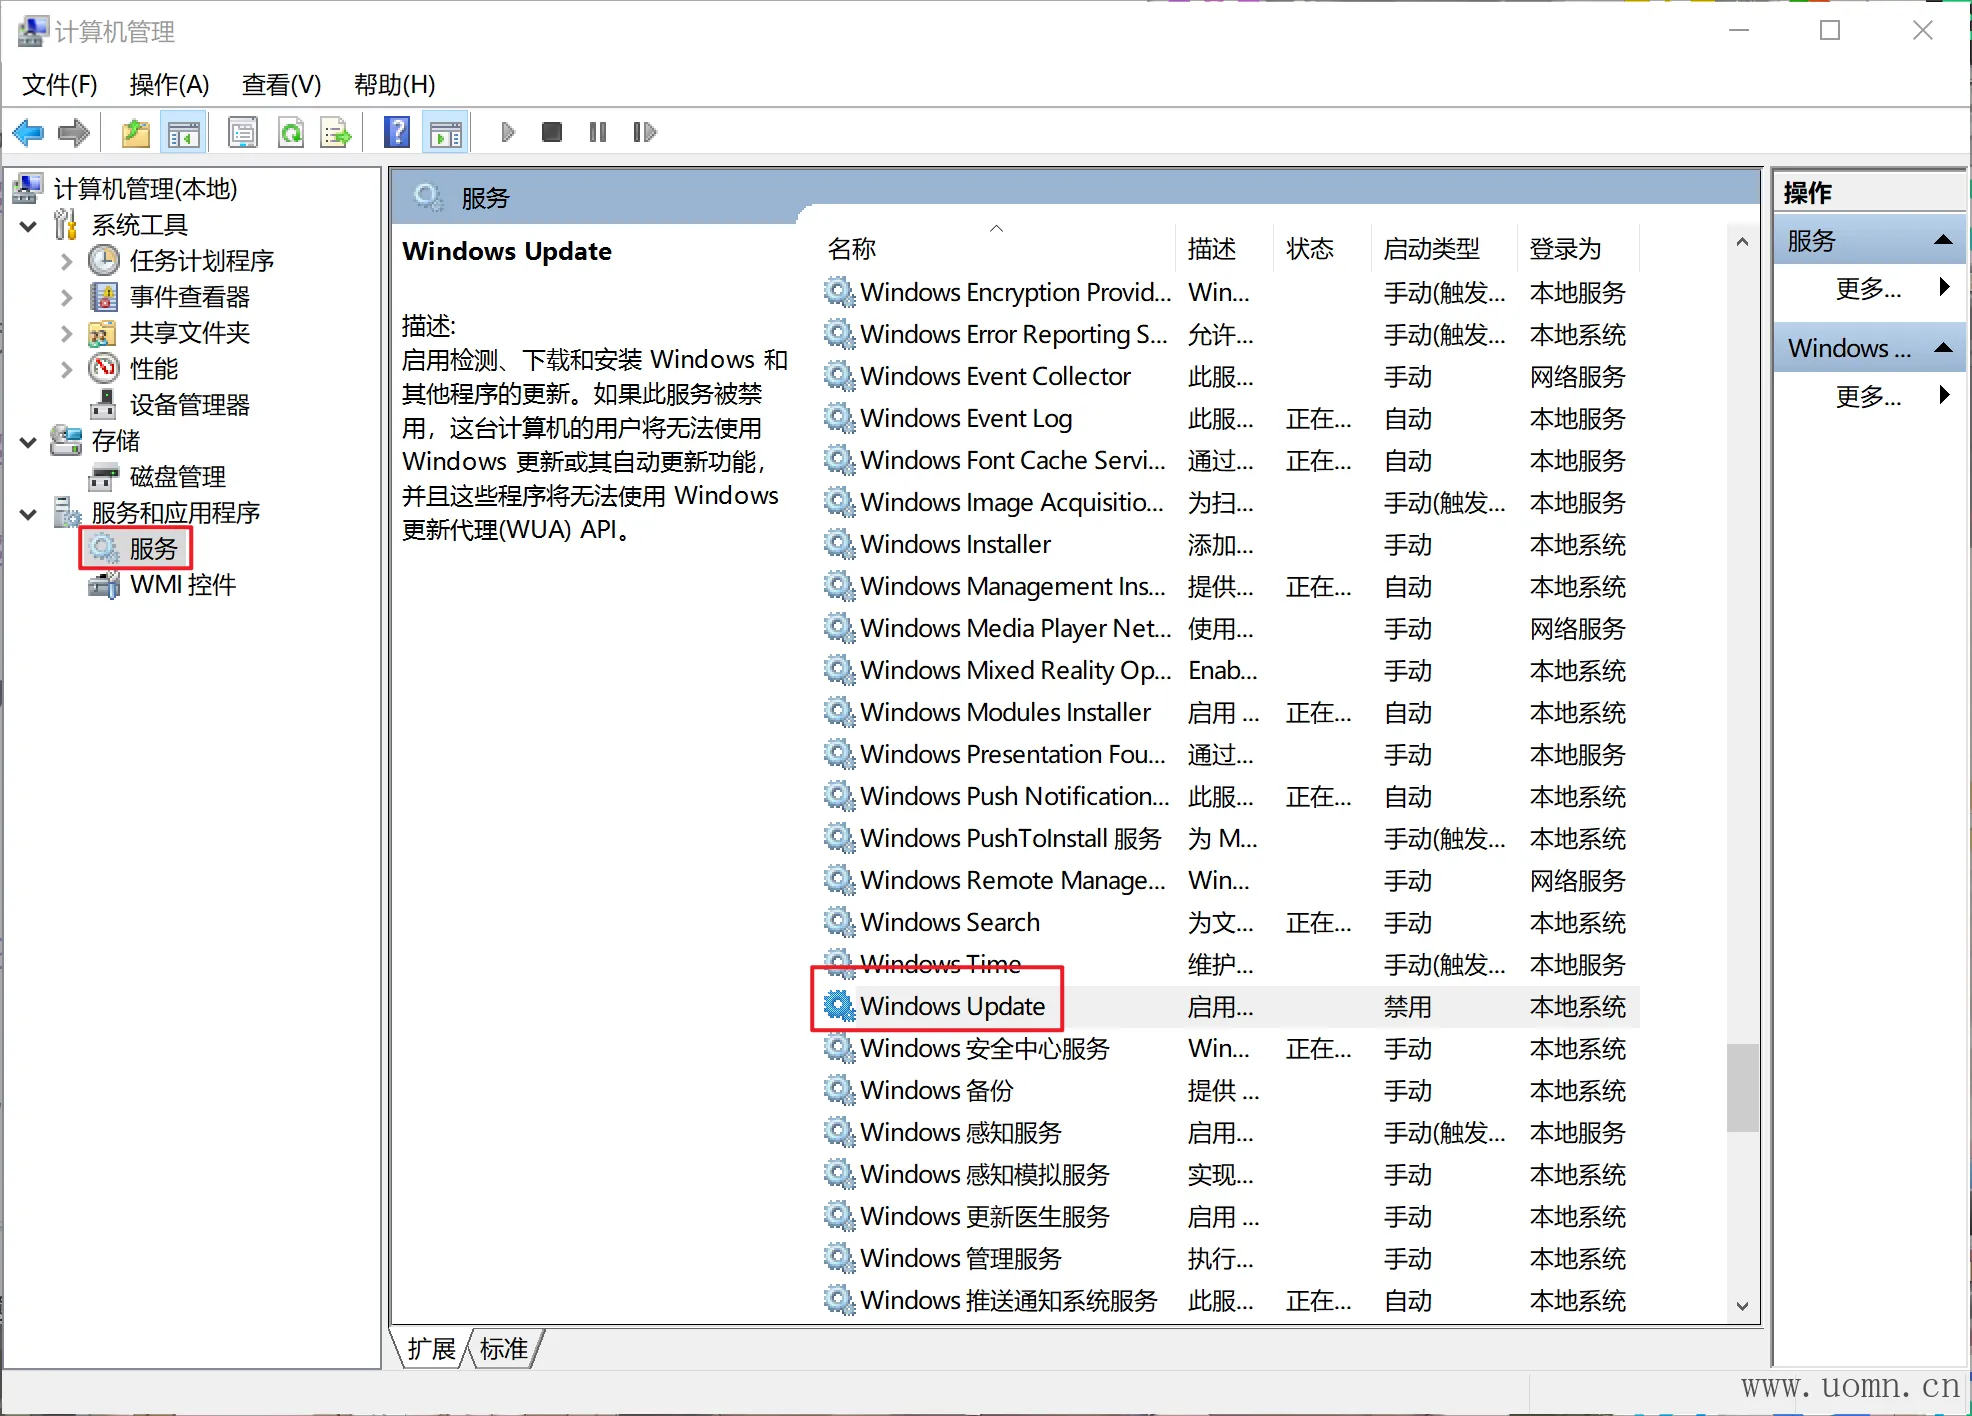The image size is (1972, 1416).
Task: Open the 操作(A) menu
Action: [169, 85]
